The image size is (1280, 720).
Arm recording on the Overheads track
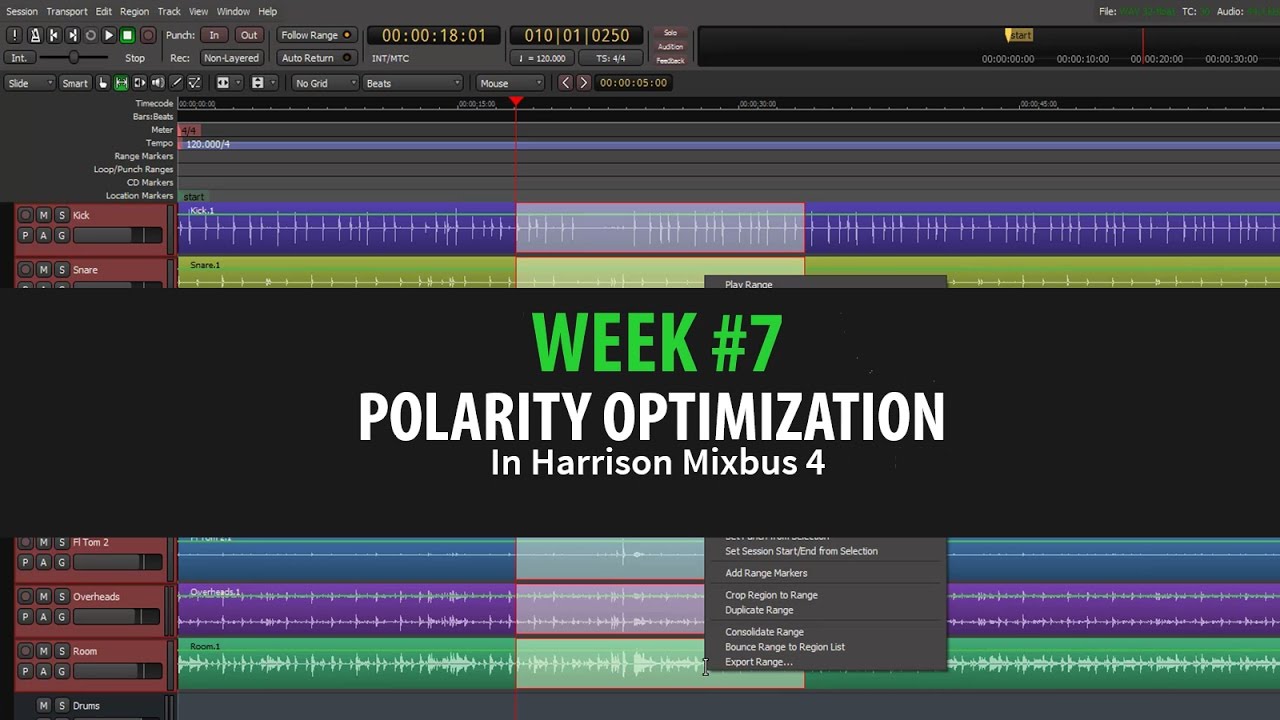tap(26, 597)
